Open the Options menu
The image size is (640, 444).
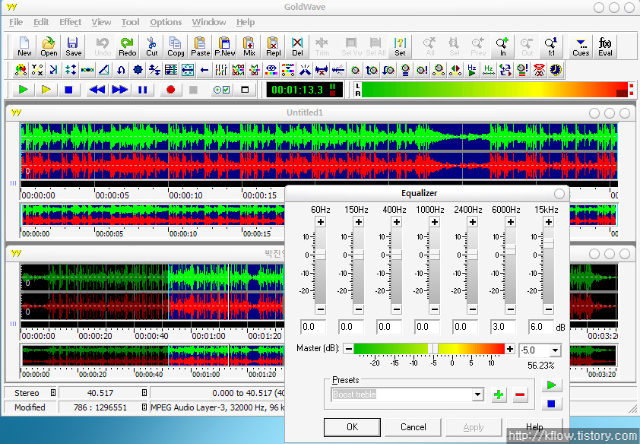pos(166,22)
